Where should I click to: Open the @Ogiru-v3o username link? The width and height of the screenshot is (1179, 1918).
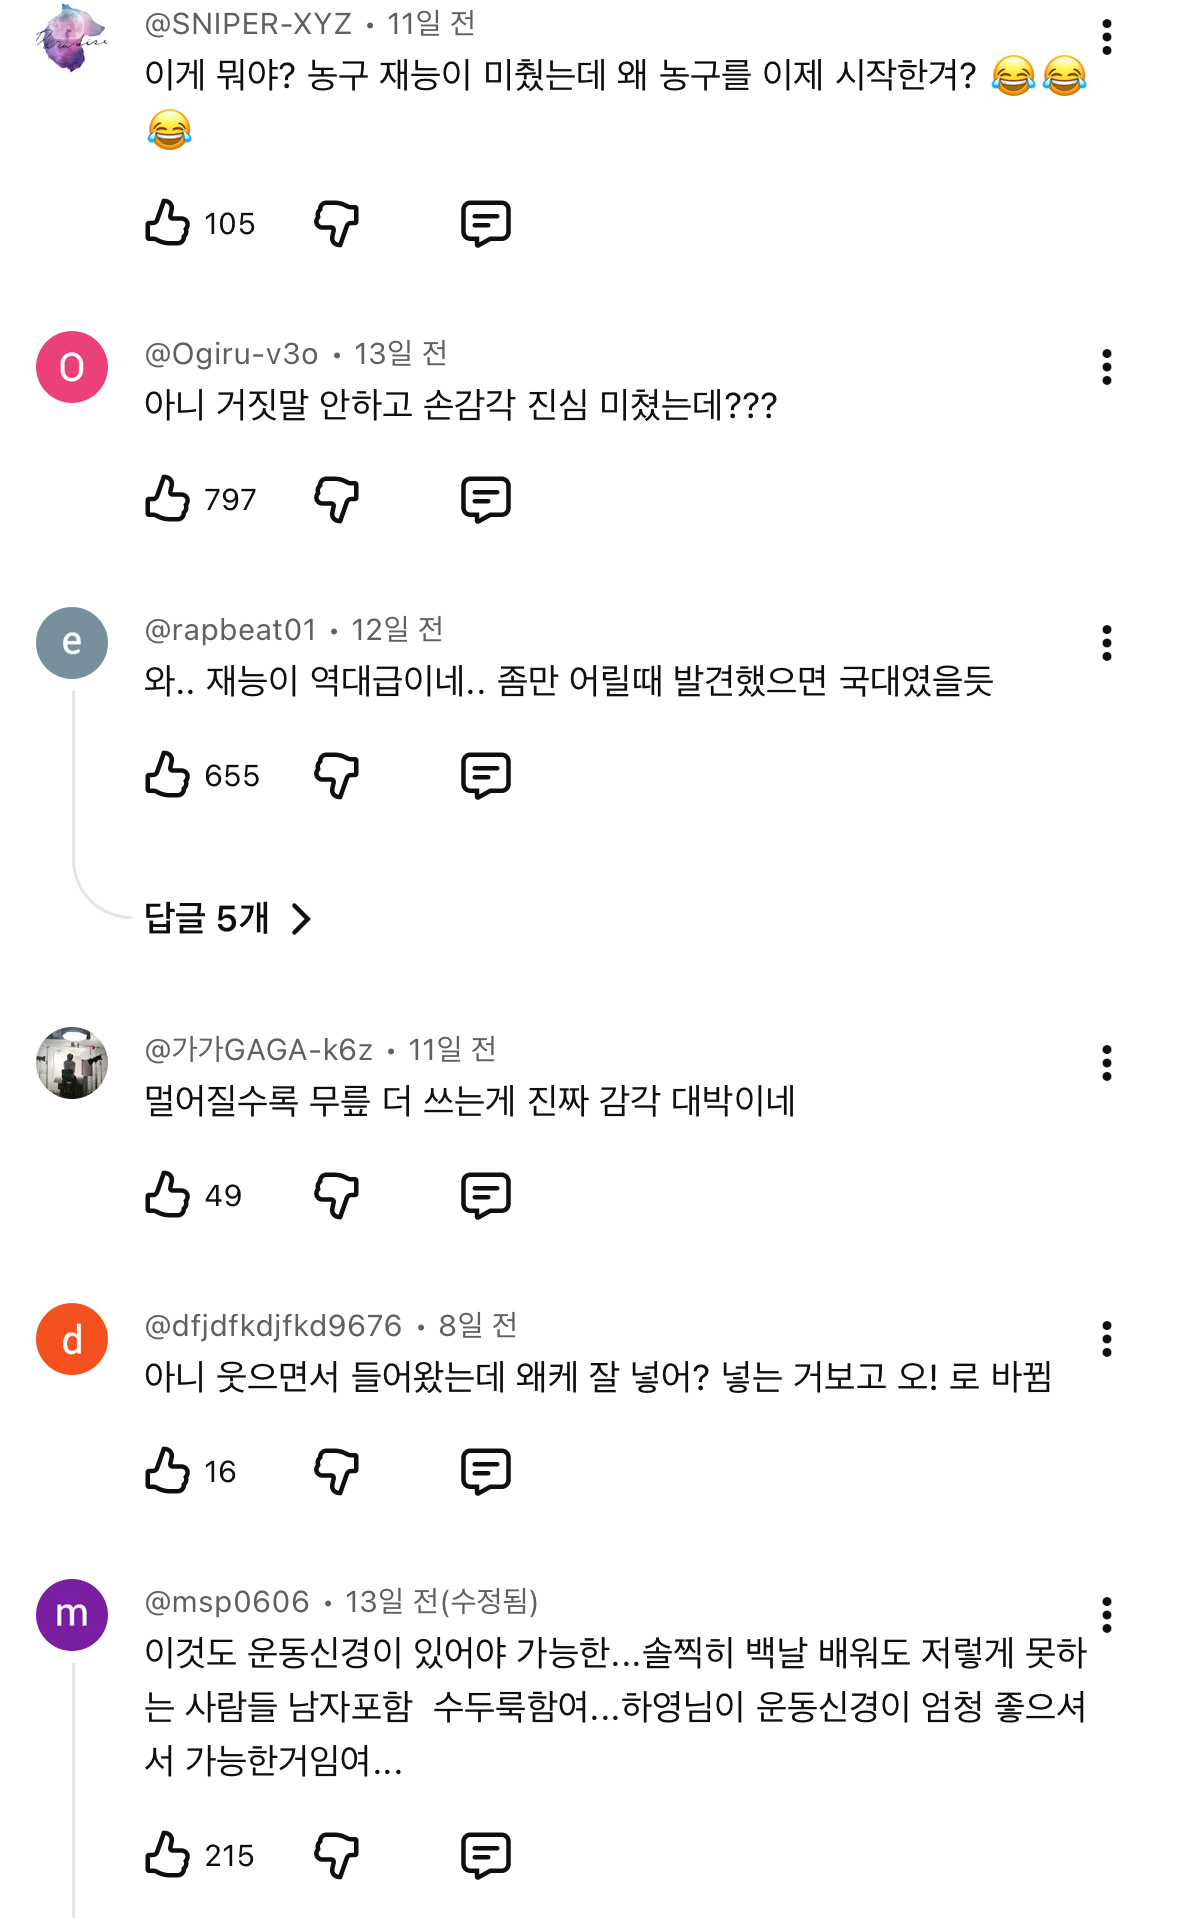(231, 354)
